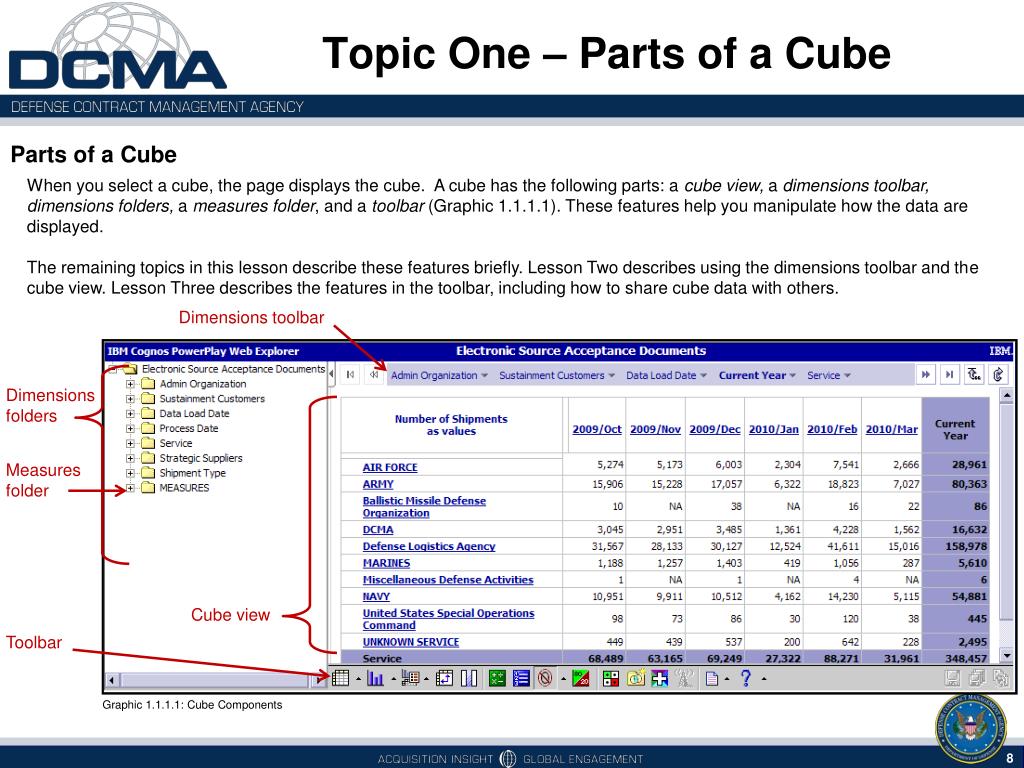Click the vertical scrollbar down arrow
Viewport: 1024px width, 768px height.
pyautogui.click(x=1006, y=656)
